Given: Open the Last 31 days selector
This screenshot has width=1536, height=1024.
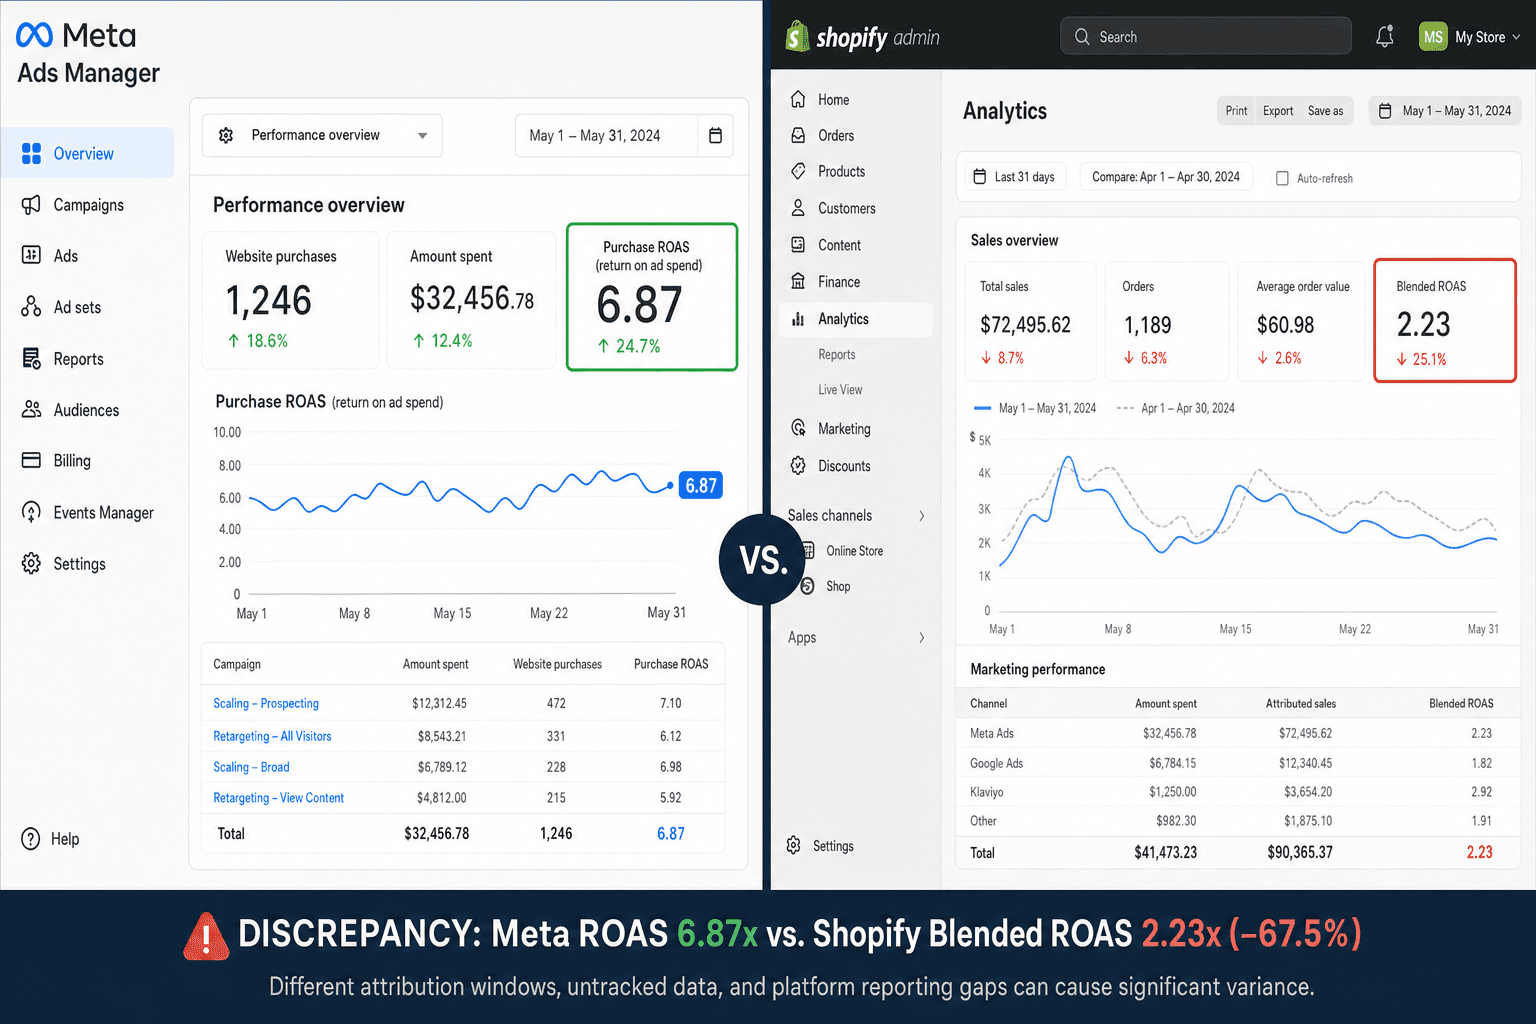Looking at the screenshot, I should (1015, 177).
